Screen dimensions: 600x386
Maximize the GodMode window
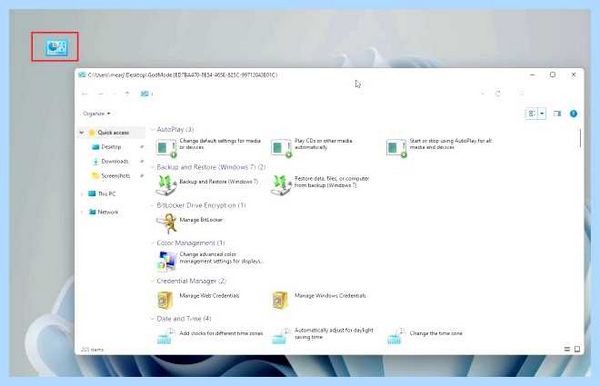pyautogui.click(x=553, y=75)
